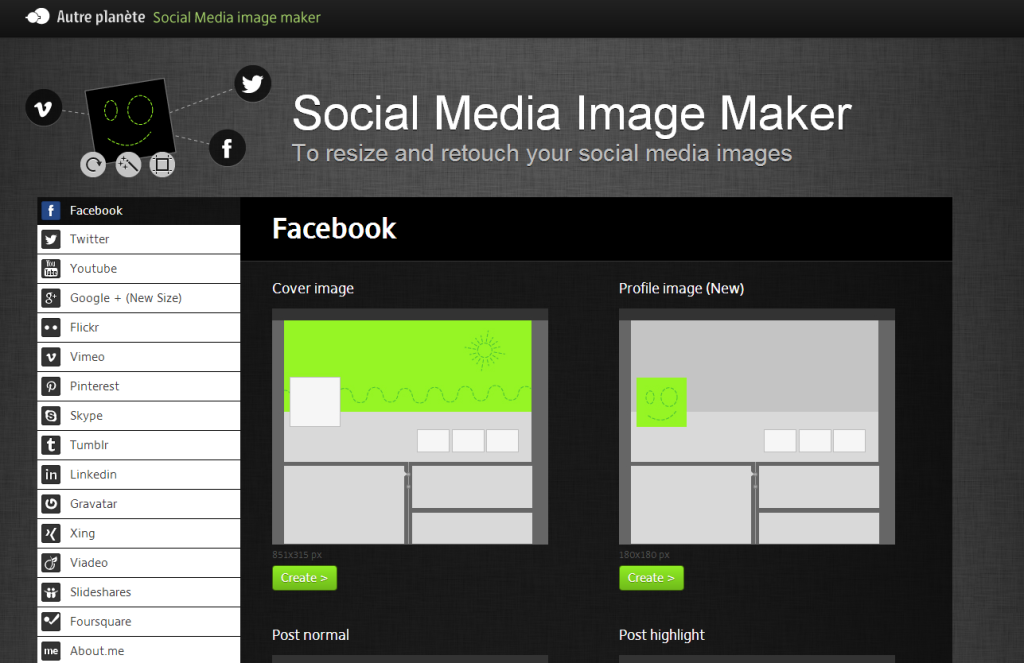Click the Social Media Image Maker title
This screenshot has width=1024, height=663.
(572, 113)
